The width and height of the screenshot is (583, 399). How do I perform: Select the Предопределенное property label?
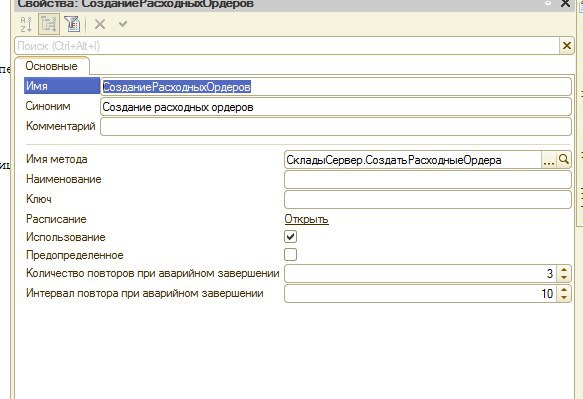point(74,255)
